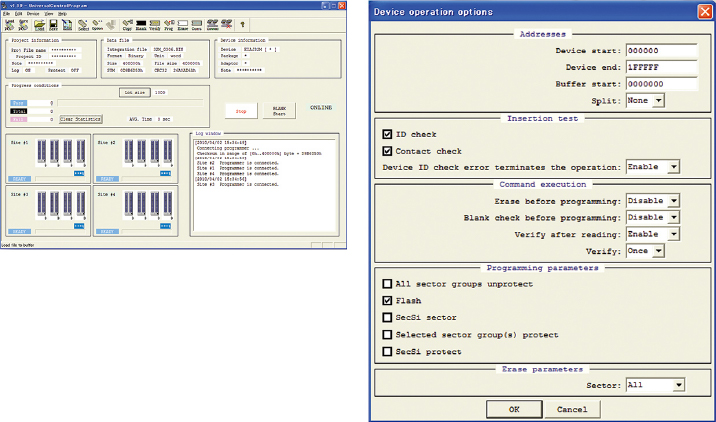Open the Edit menu

[19, 14]
